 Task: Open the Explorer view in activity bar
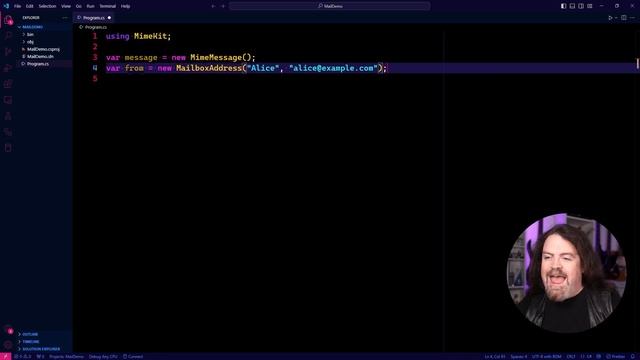tap(8, 20)
